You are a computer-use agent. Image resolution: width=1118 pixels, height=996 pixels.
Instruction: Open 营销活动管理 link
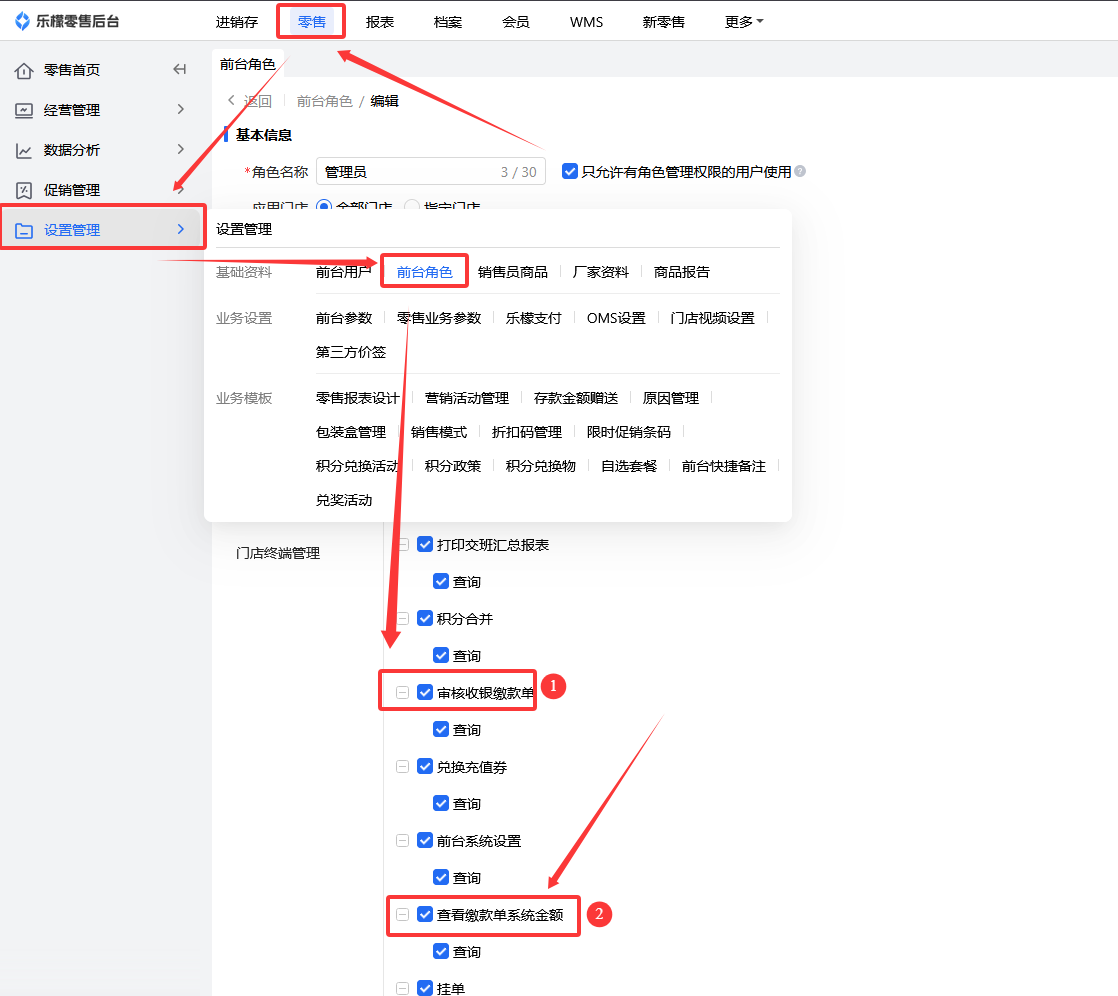pos(467,398)
